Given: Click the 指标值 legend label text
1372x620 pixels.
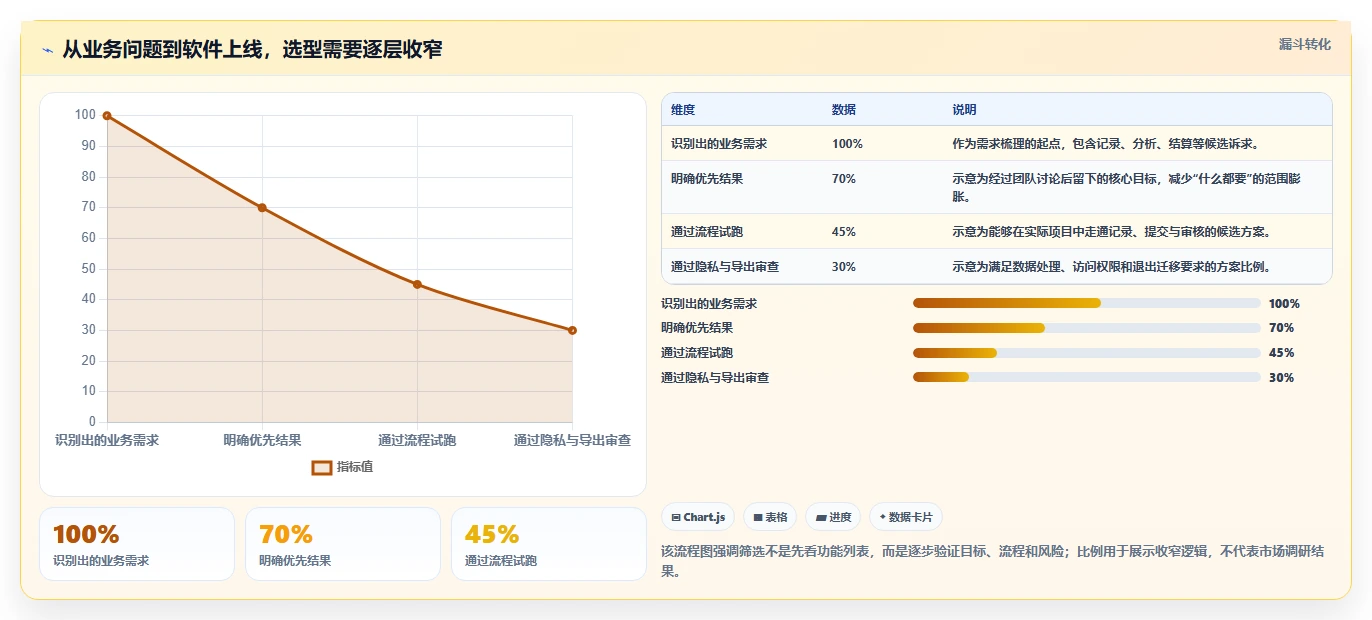Looking at the screenshot, I should (x=355, y=467).
